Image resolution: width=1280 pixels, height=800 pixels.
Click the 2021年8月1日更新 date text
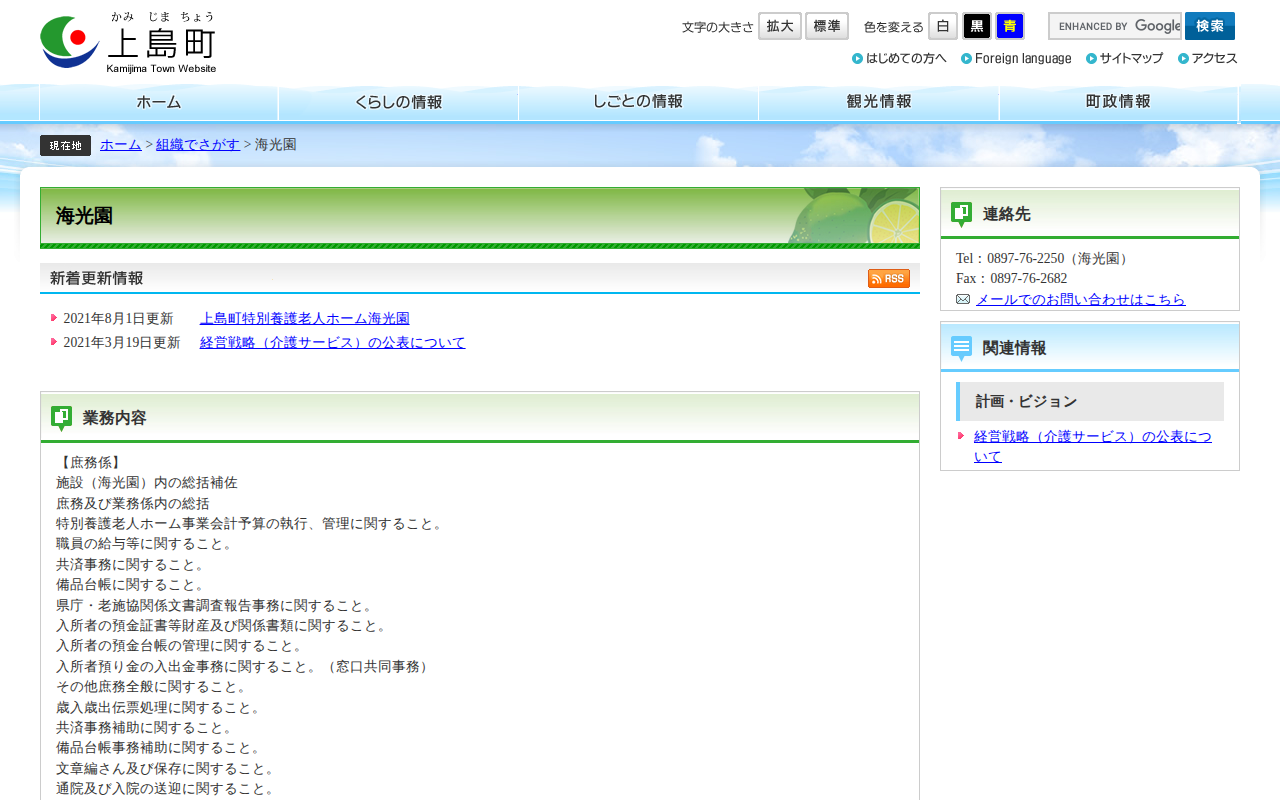[118, 319]
